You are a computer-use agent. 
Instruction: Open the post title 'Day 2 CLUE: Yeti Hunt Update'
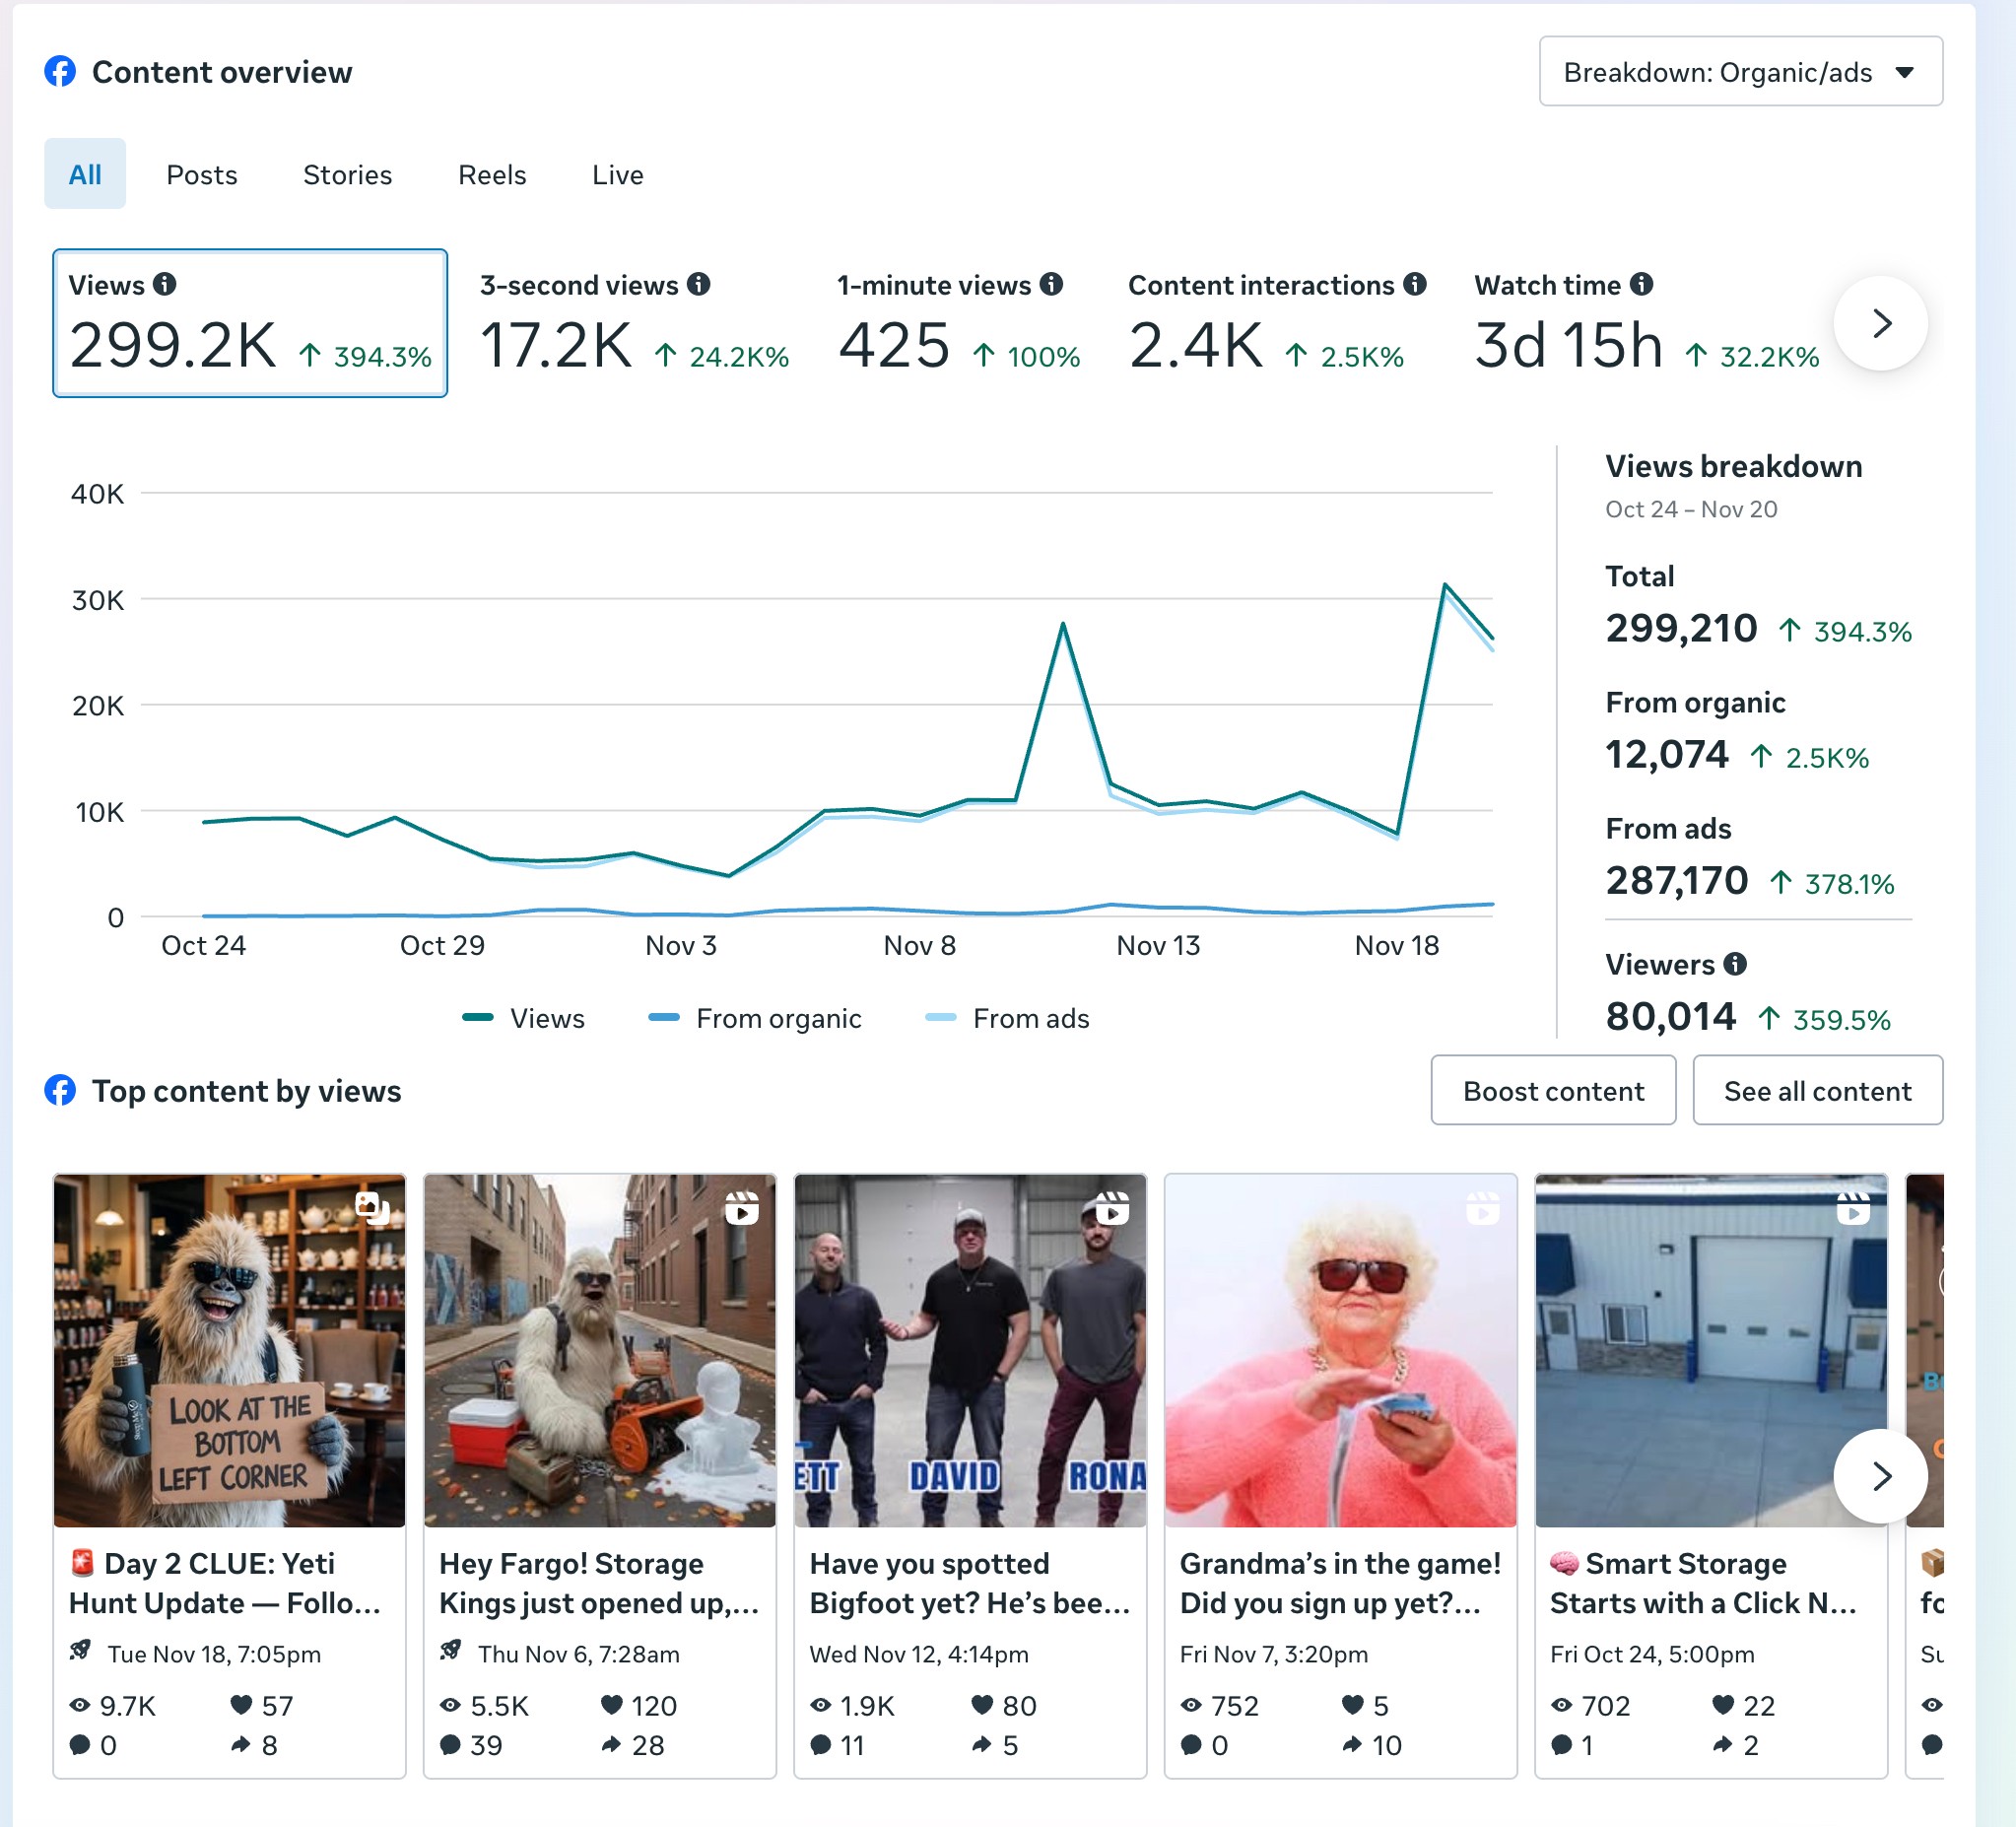pyautogui.click(x=226, y=1583)
